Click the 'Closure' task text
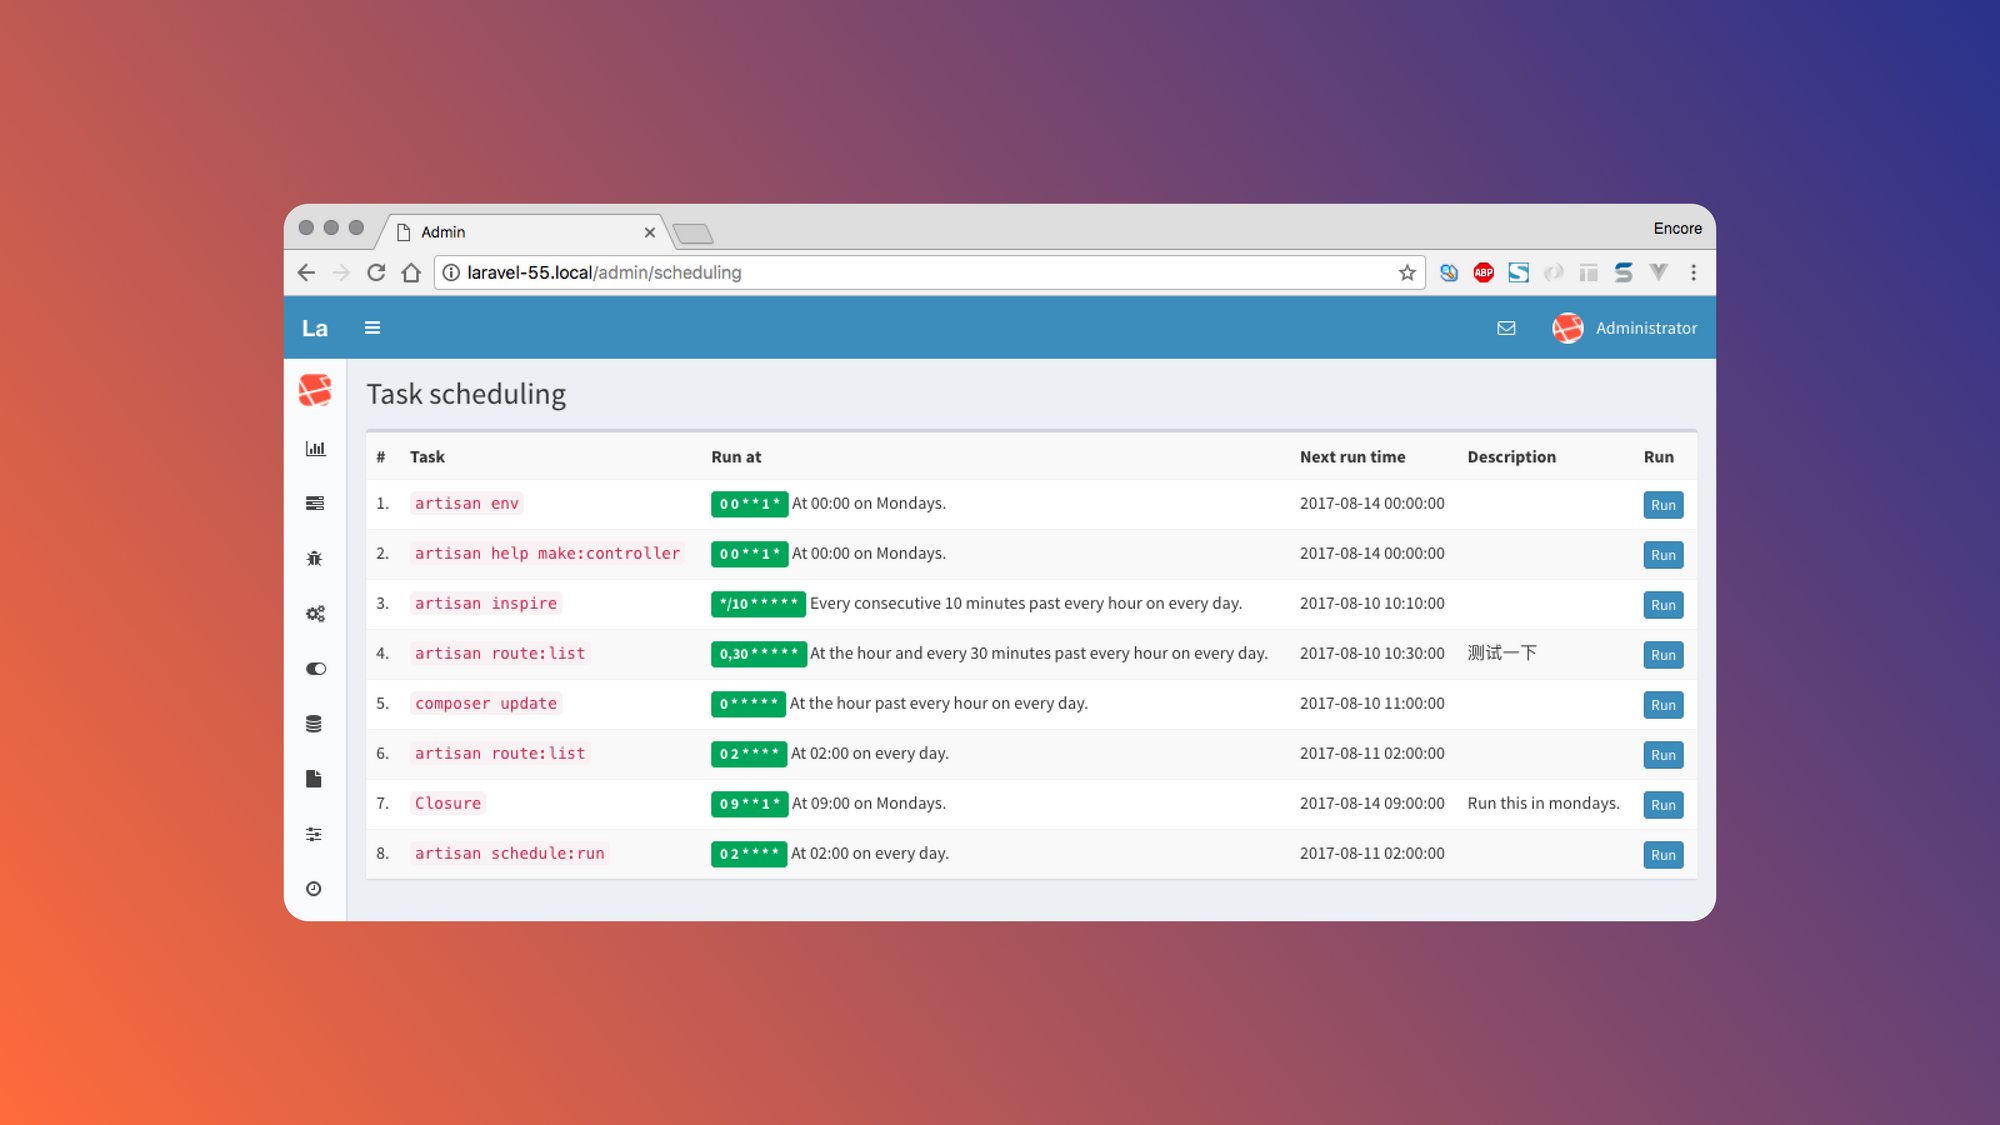 point(448,804)
